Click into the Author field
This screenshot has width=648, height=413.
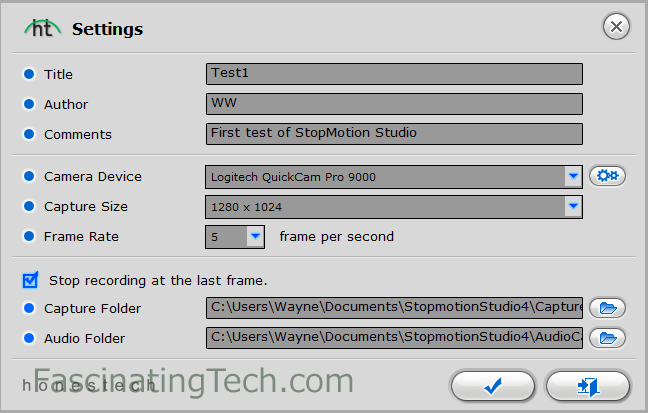coord(394,104)
